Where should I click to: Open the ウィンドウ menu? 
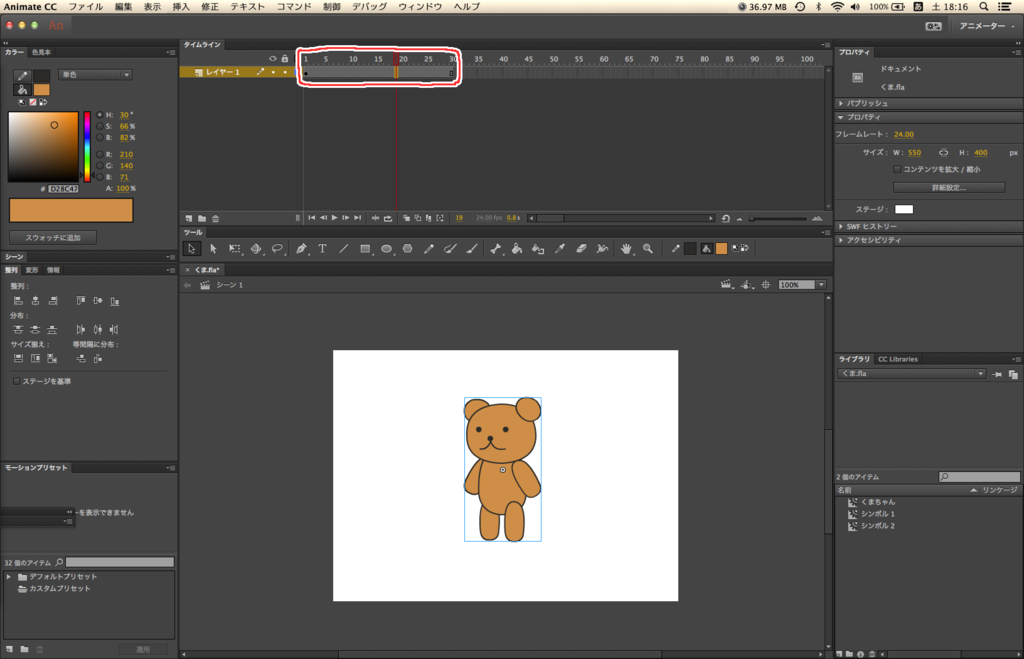(x=420, y=7)
